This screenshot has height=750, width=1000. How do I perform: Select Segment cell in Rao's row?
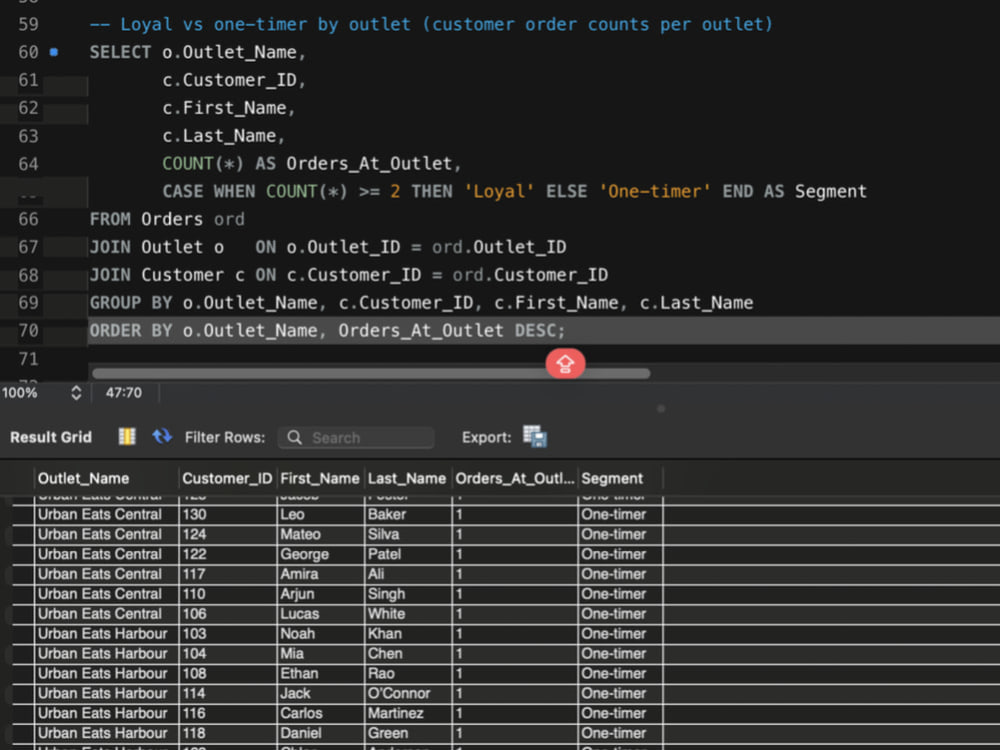[621, 673]
